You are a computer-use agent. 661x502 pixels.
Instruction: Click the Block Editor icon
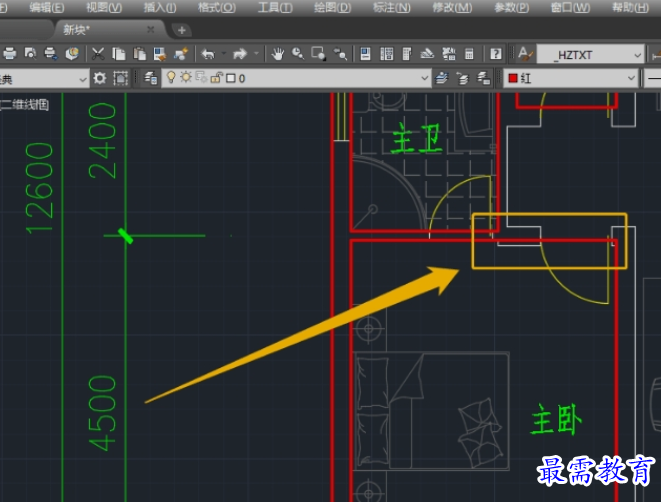pyautogui.click(x=181, y=54)
